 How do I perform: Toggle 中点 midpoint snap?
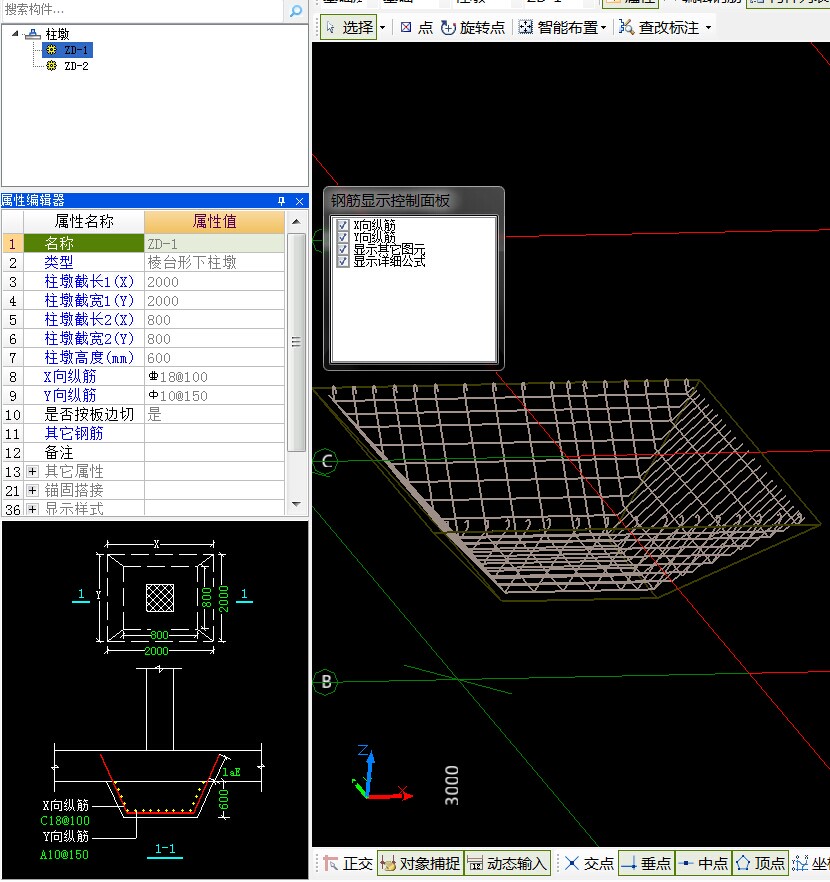pyautogui.click(x=702, y=863)
